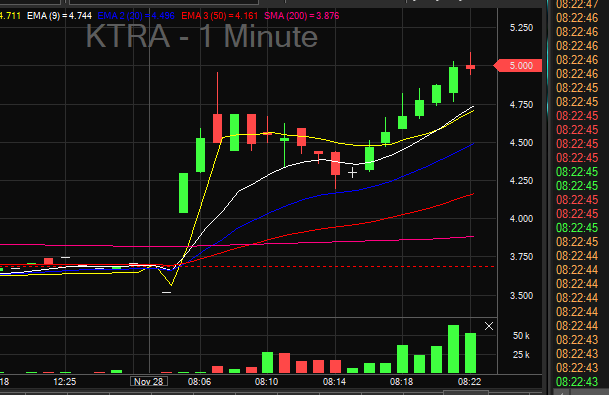Click the 4.000 price axis label
This screenshot has width=609, height=395.
tap(521, 219)
